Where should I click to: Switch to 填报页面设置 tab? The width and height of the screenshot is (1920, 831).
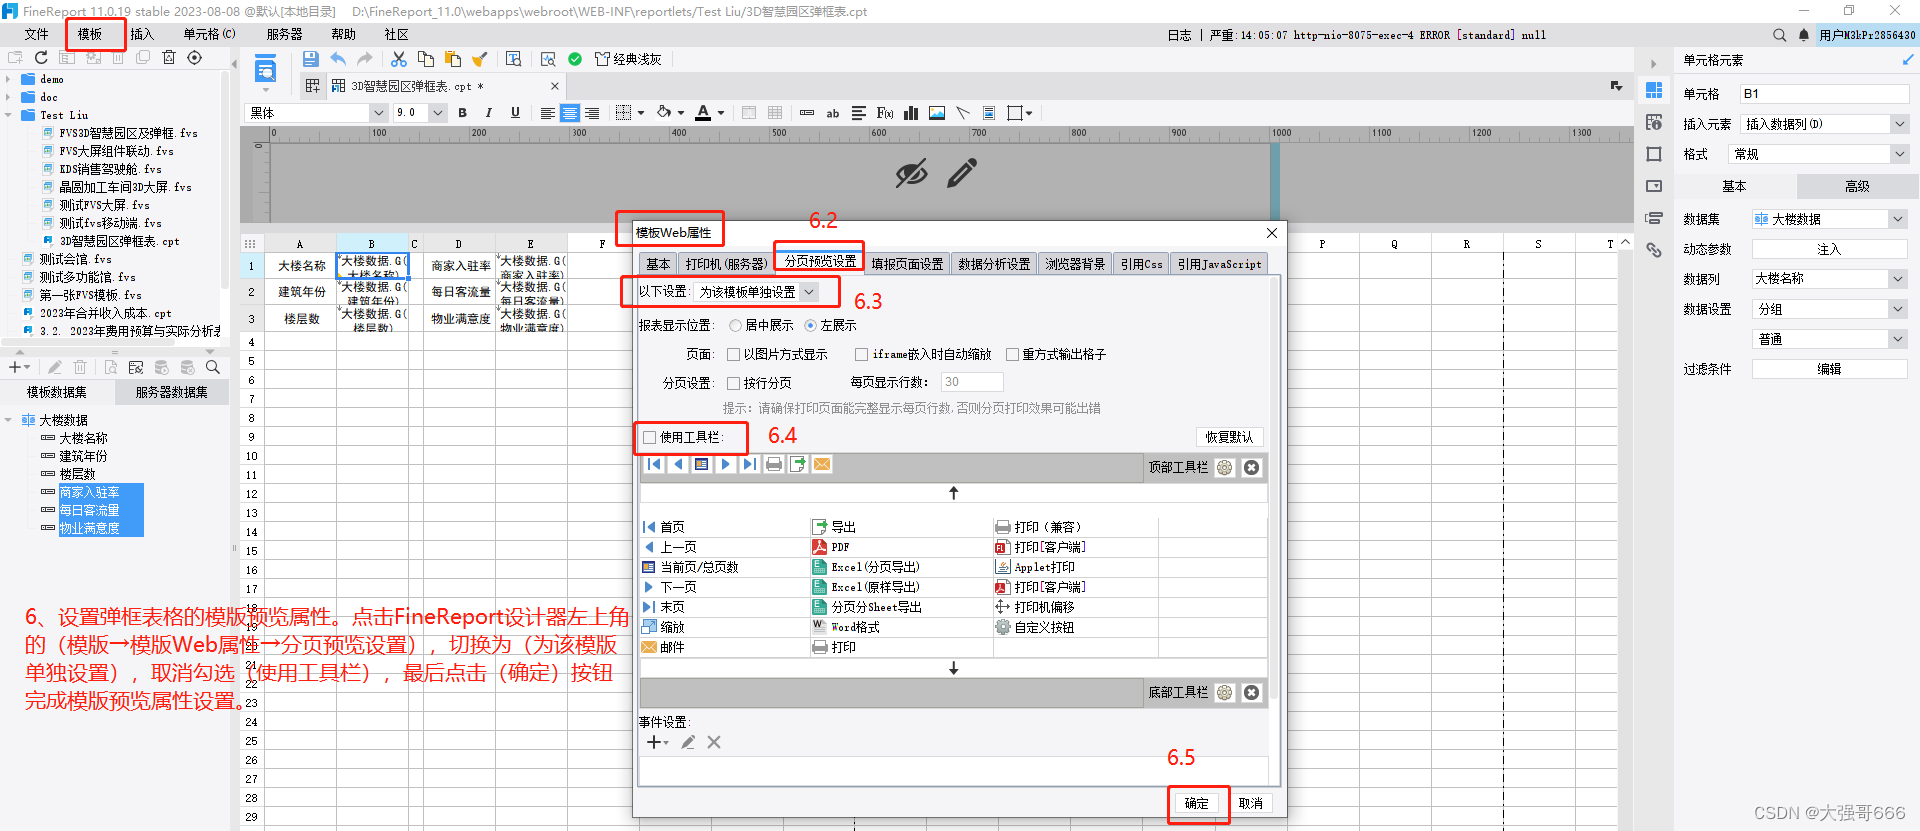click(907, 264)
